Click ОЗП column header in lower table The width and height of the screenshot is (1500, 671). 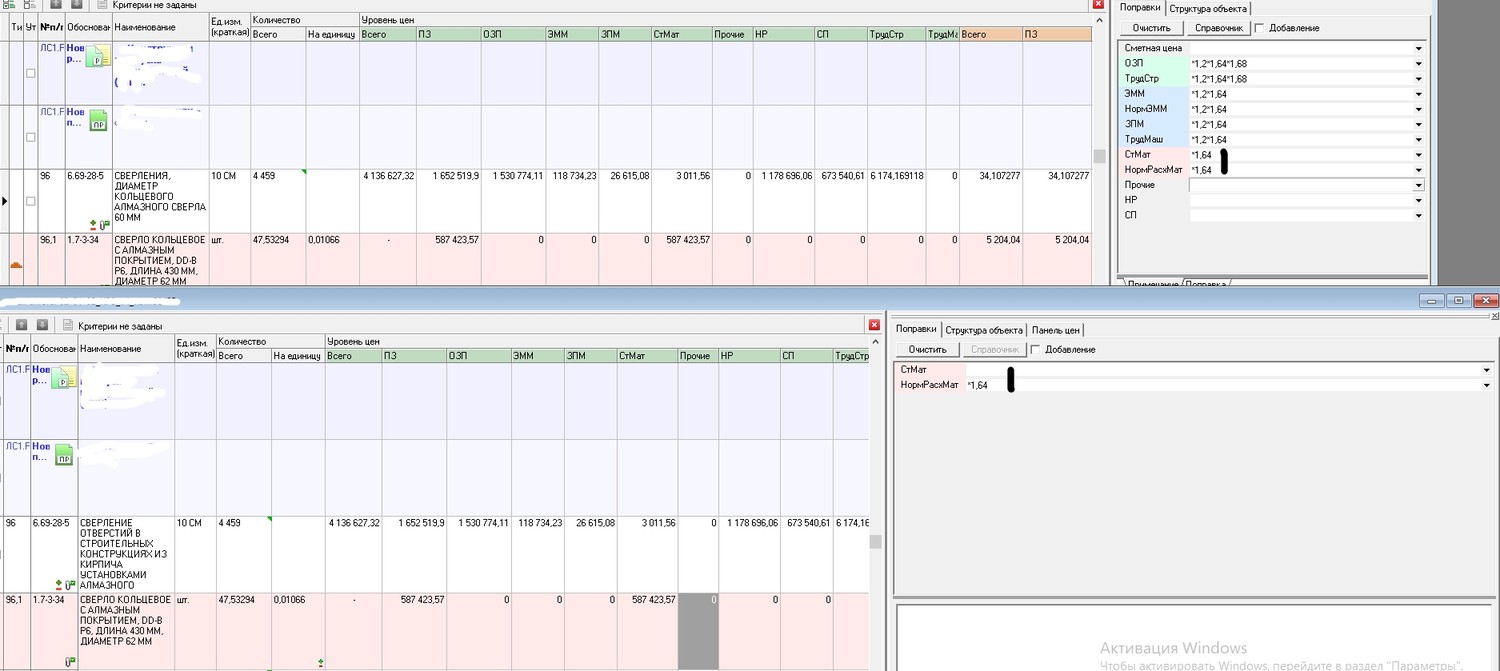click(x=478, y=355)
